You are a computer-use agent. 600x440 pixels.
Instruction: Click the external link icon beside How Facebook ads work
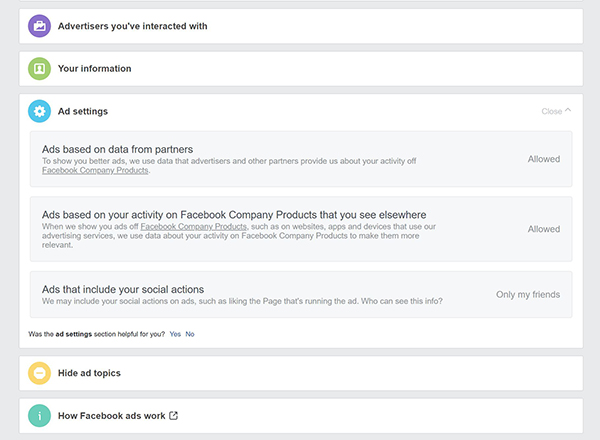[173, 416]
